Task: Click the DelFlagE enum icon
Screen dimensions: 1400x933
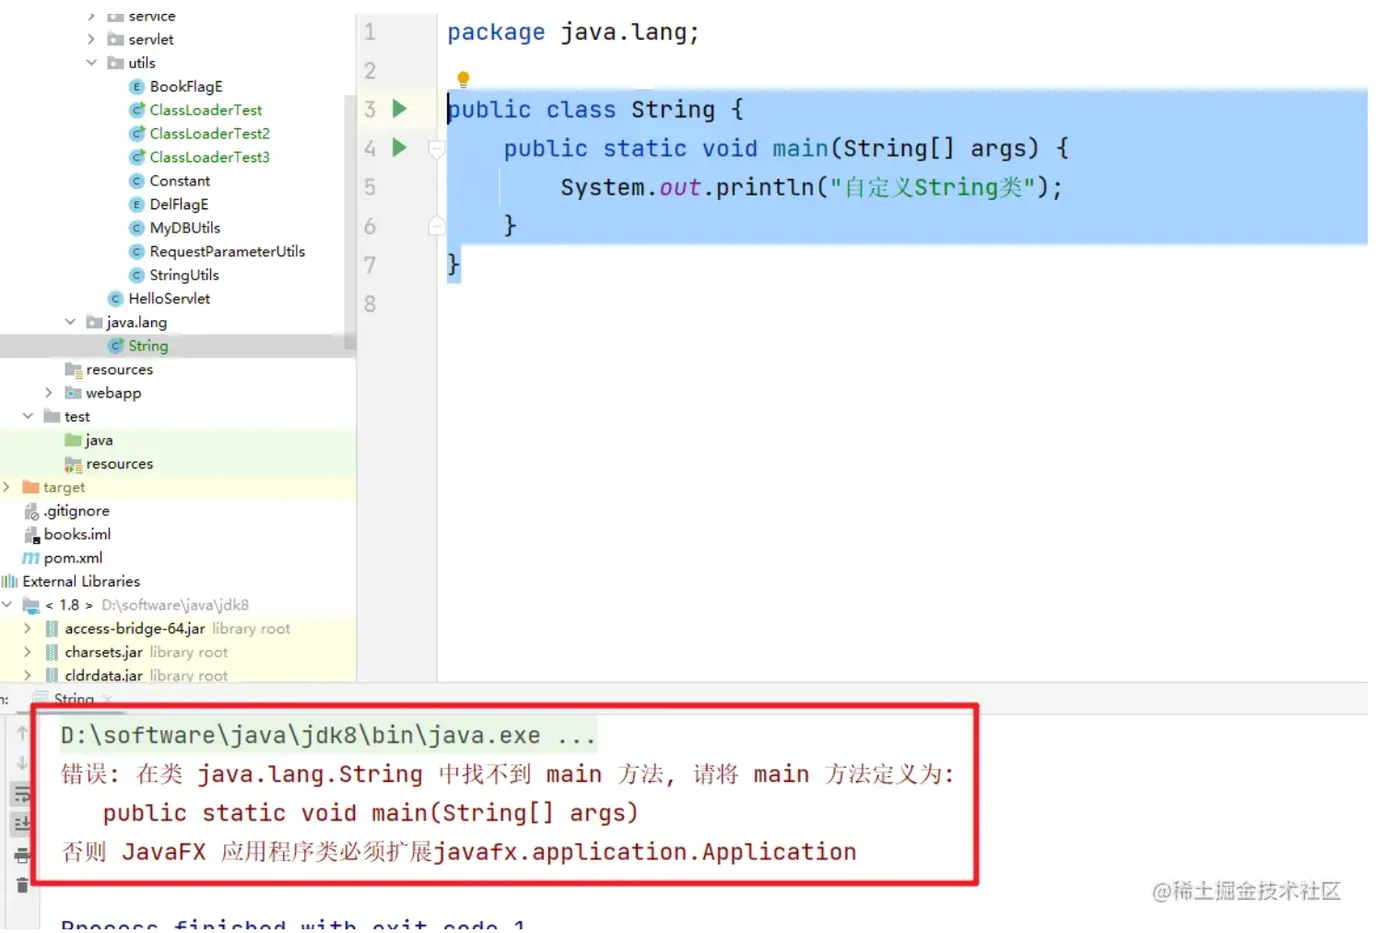Action: point(137,204)
